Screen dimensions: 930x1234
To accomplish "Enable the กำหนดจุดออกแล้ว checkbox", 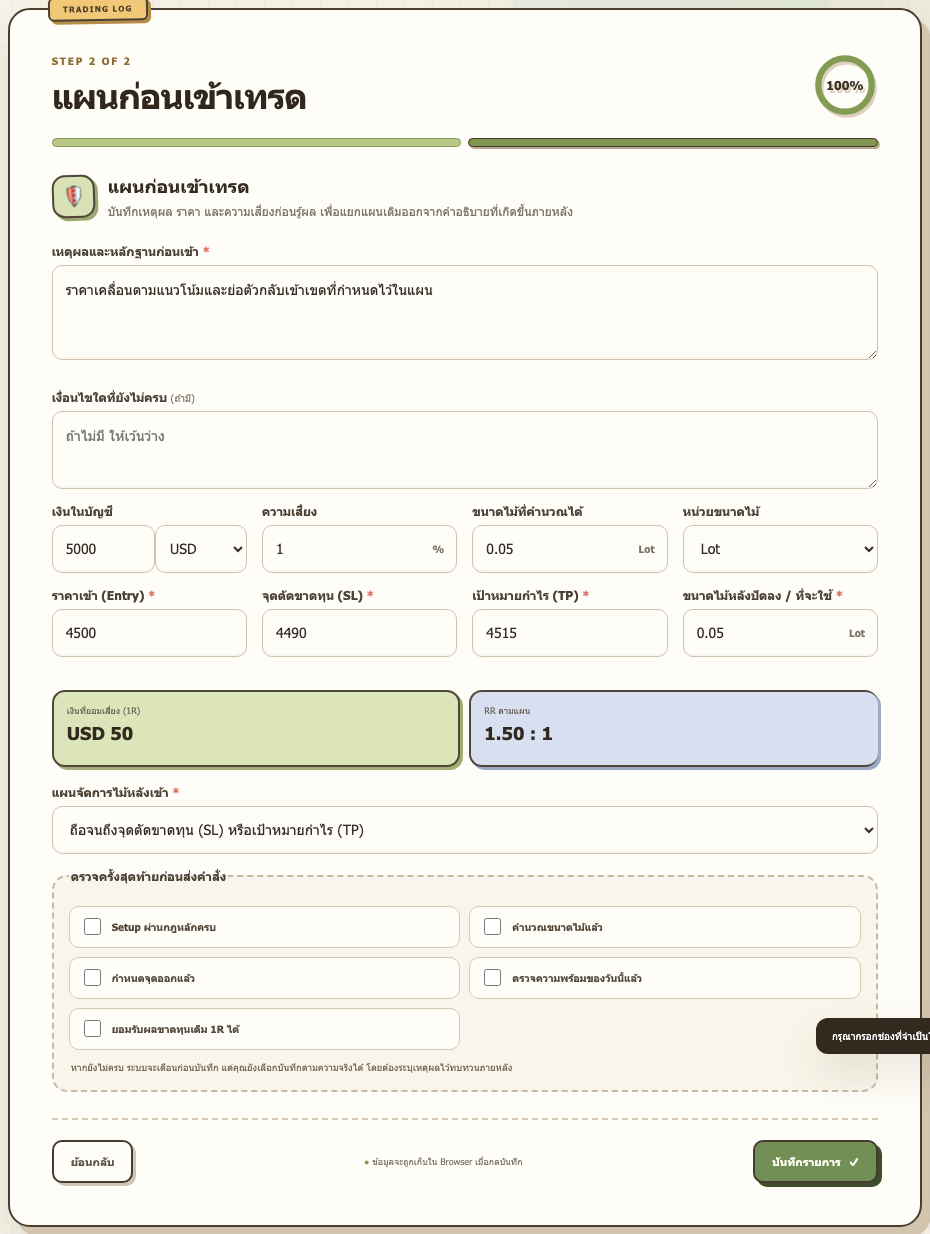I will 93,977.
